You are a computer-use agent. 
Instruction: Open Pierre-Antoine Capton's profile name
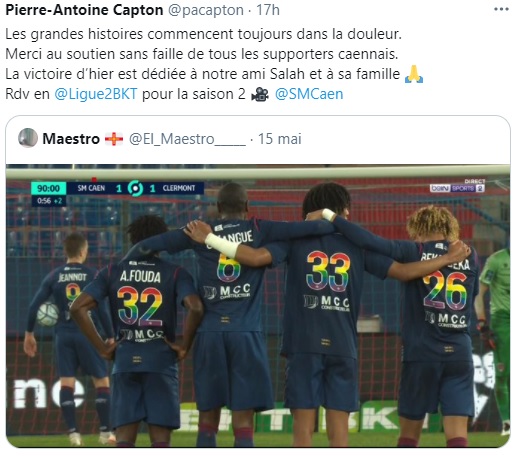(84, 10)
